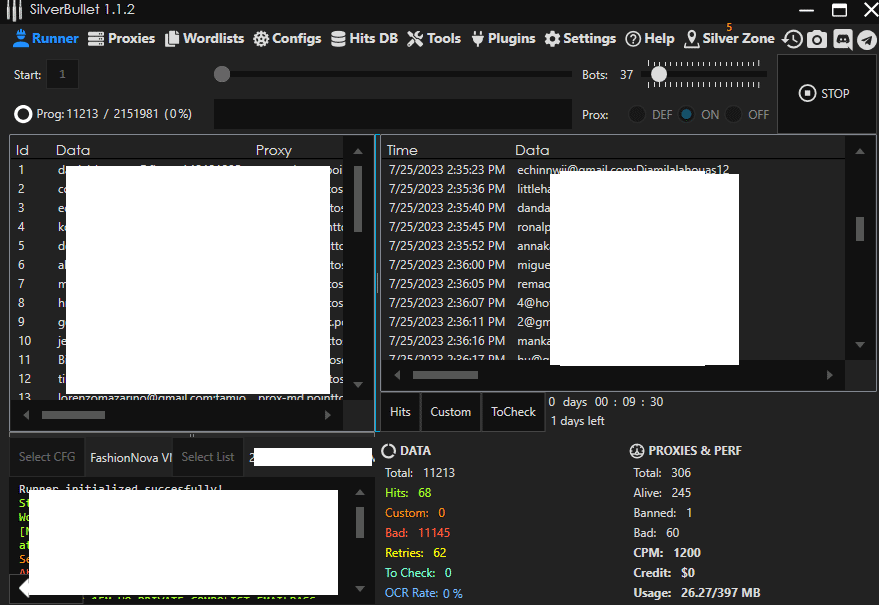Click left scroll arrow in bot list

pos(26,415)
